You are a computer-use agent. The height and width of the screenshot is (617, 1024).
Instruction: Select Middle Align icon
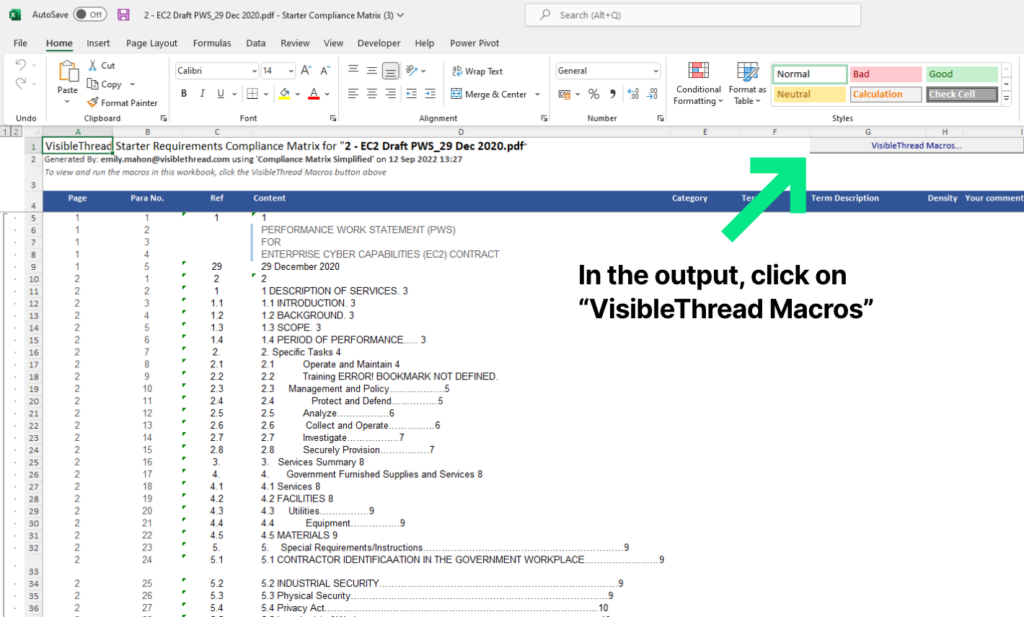[x=372, y=70]
